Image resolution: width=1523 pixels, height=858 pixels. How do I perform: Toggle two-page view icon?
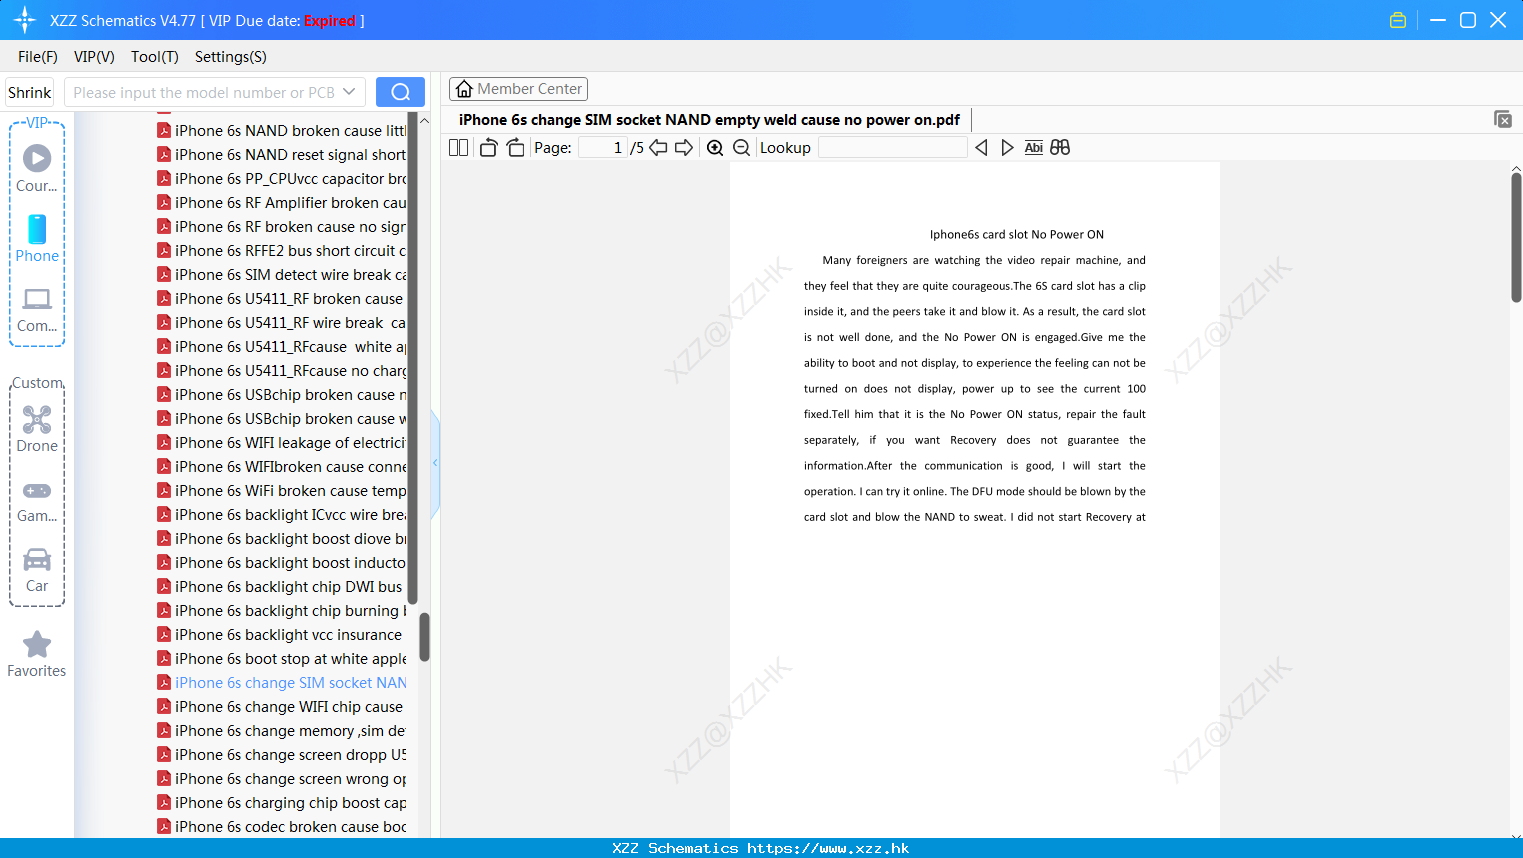pyautogui.click(x=458, y=148)
